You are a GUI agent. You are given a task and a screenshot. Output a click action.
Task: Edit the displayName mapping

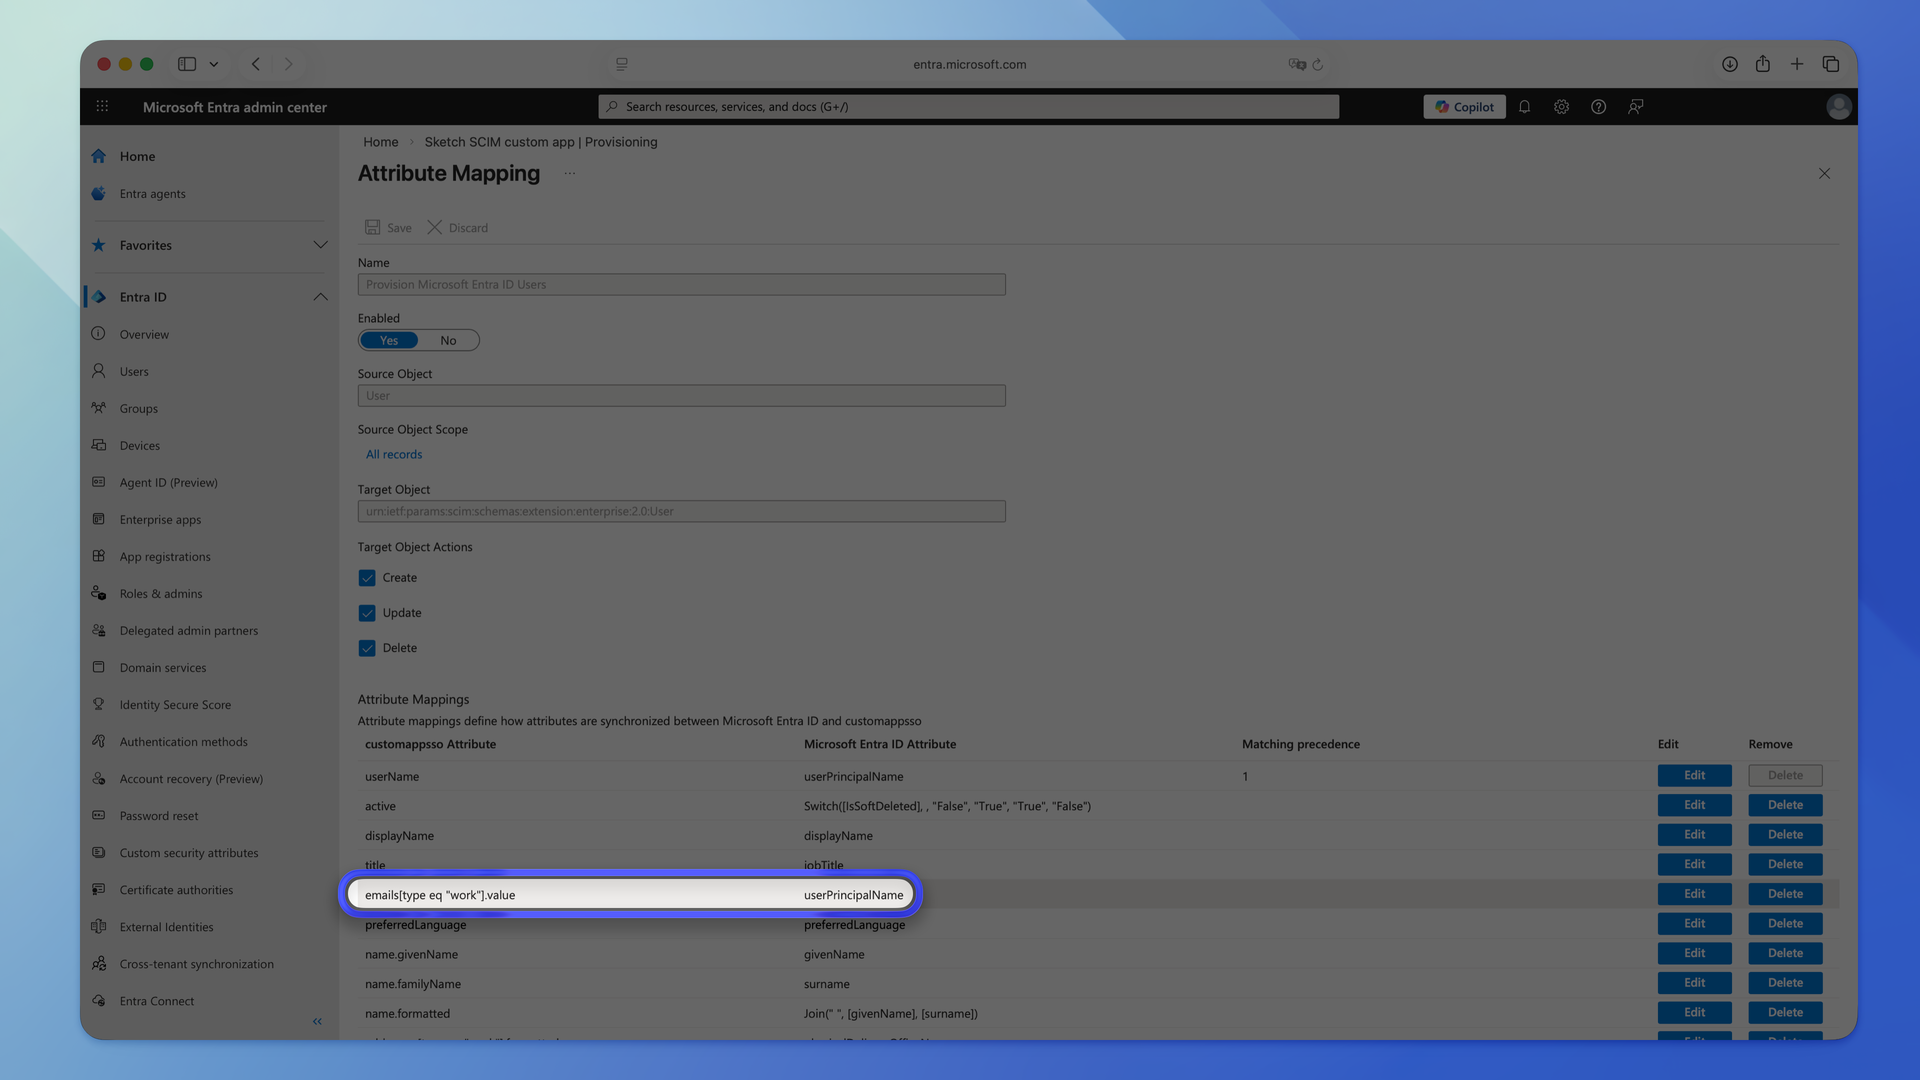(x=1694, y=835)
